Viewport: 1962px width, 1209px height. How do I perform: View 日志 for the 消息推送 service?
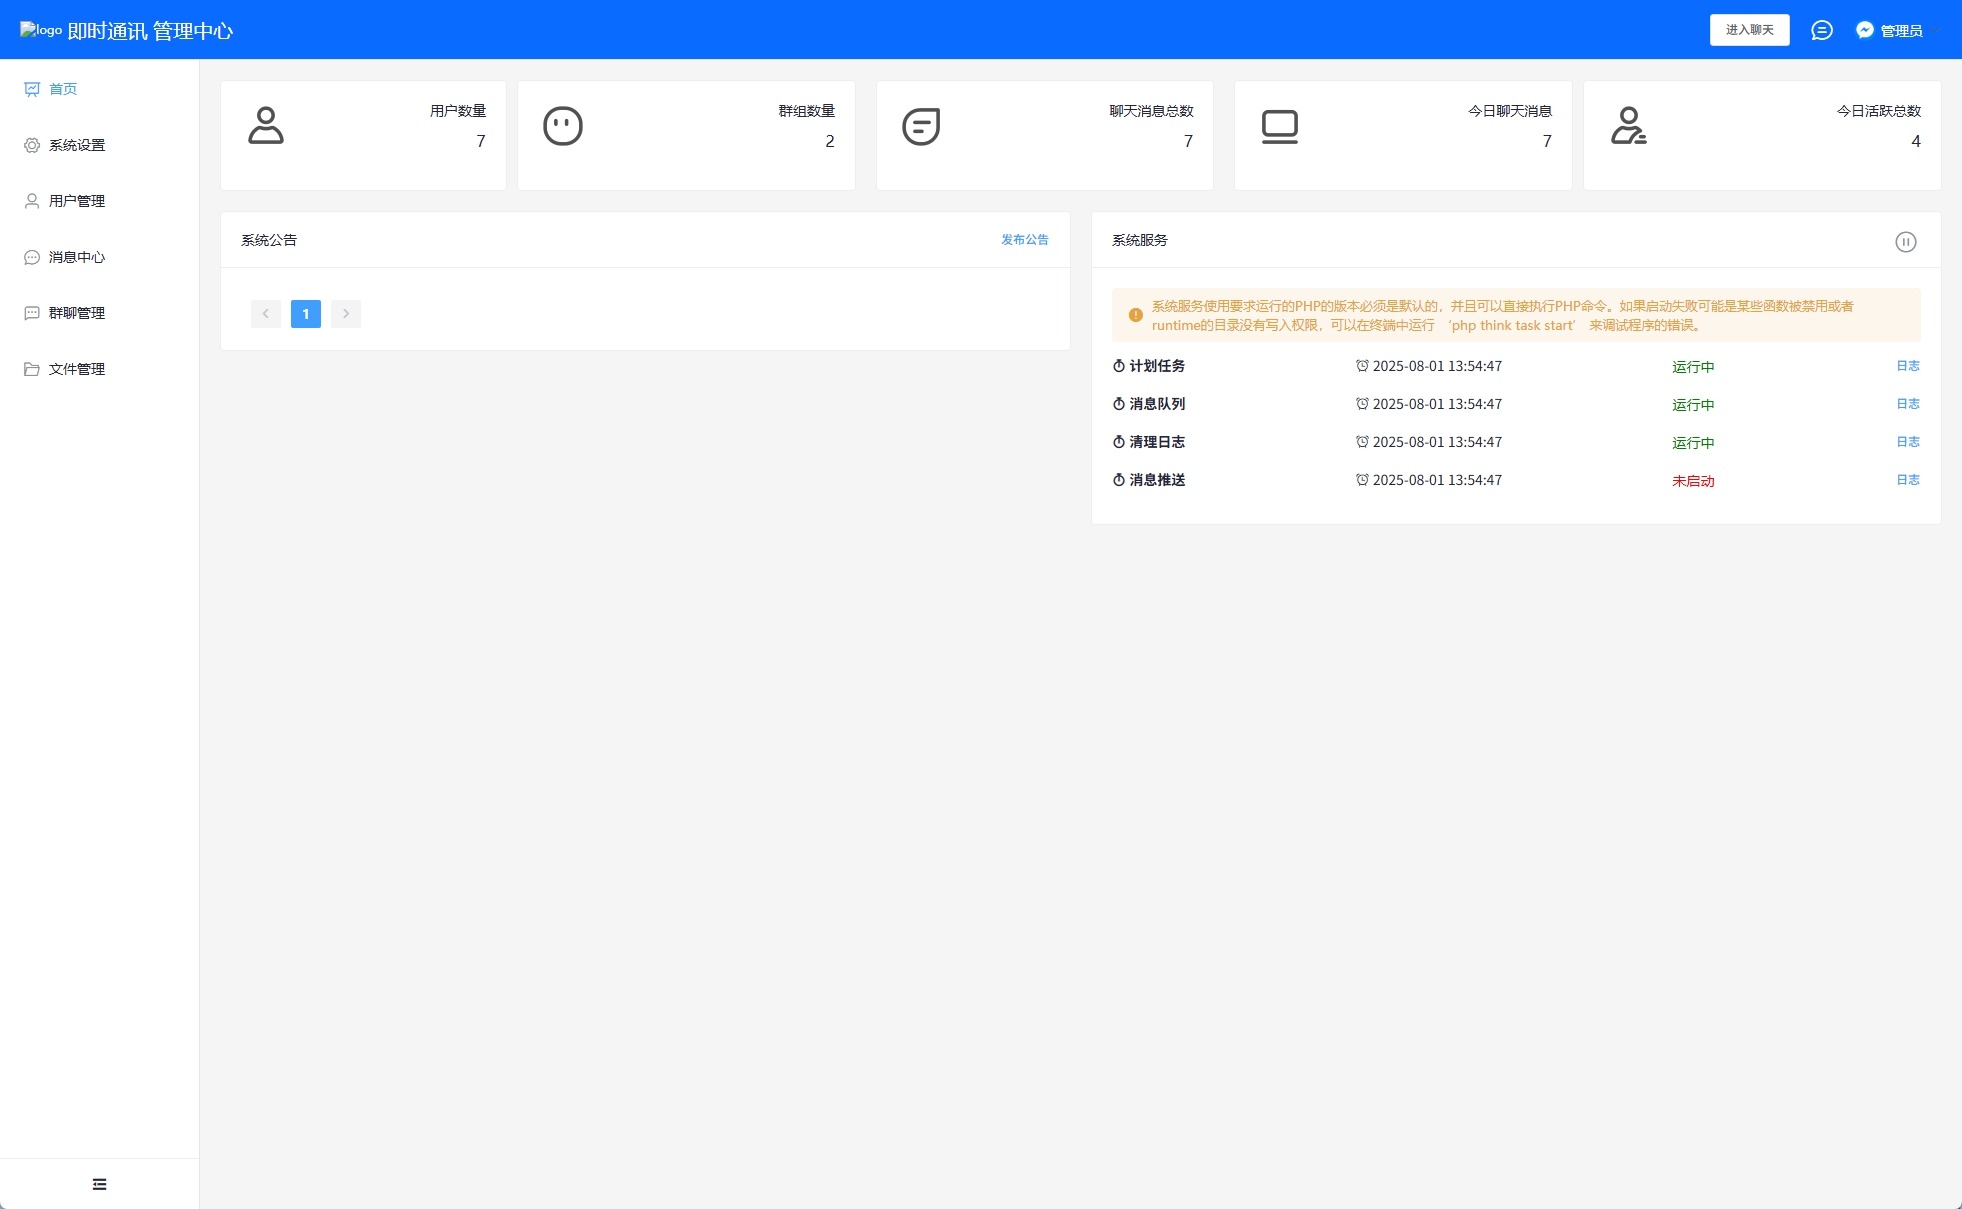(x=1907, y=480)
